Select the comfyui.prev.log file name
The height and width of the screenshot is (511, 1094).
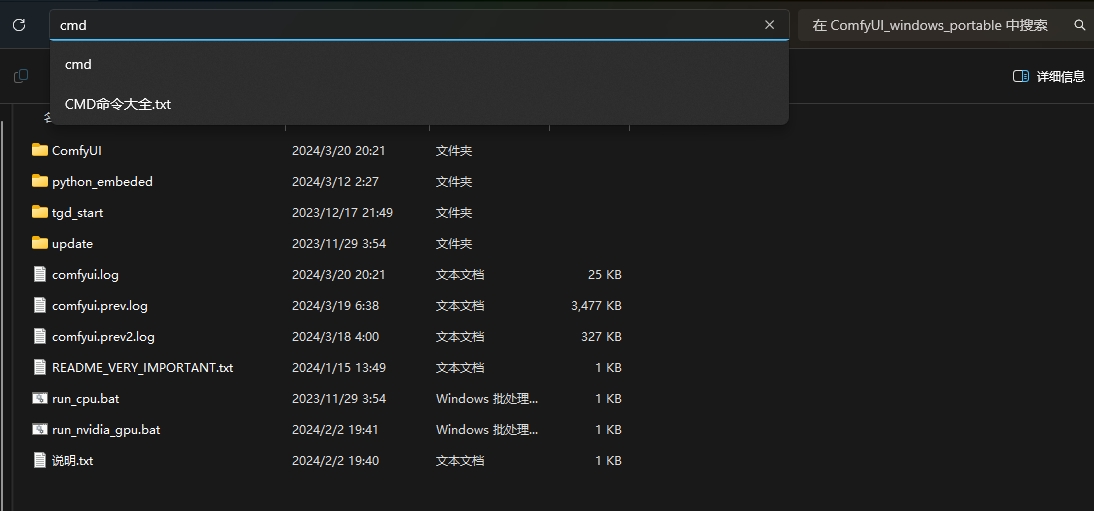pos(100,306)
